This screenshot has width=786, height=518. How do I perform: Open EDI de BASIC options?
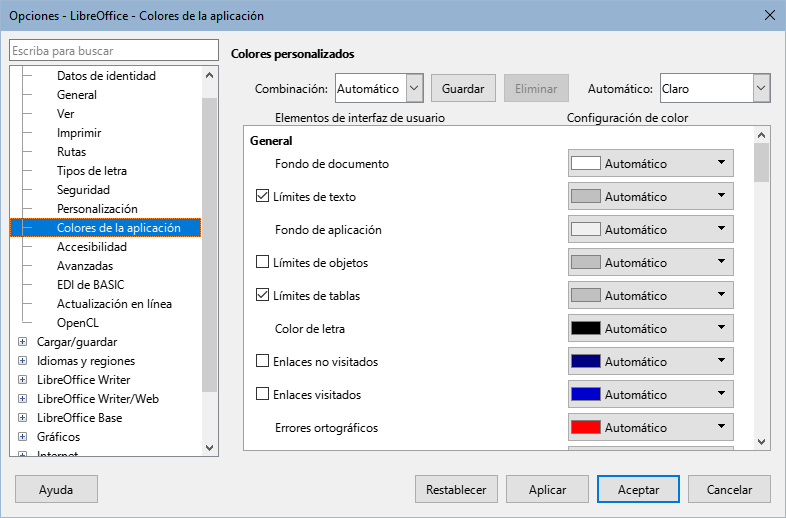pyautogui.click(x=90, y=285)
